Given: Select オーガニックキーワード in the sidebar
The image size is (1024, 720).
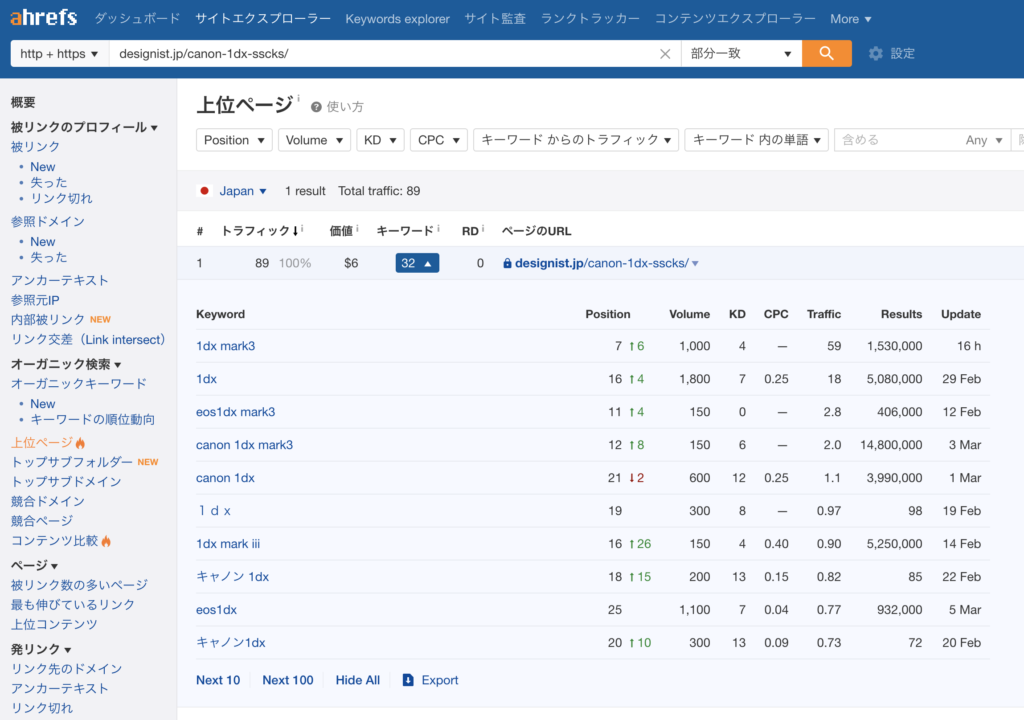Looking at the screenshot, I should pyautogui.click(x=78, y=384).
